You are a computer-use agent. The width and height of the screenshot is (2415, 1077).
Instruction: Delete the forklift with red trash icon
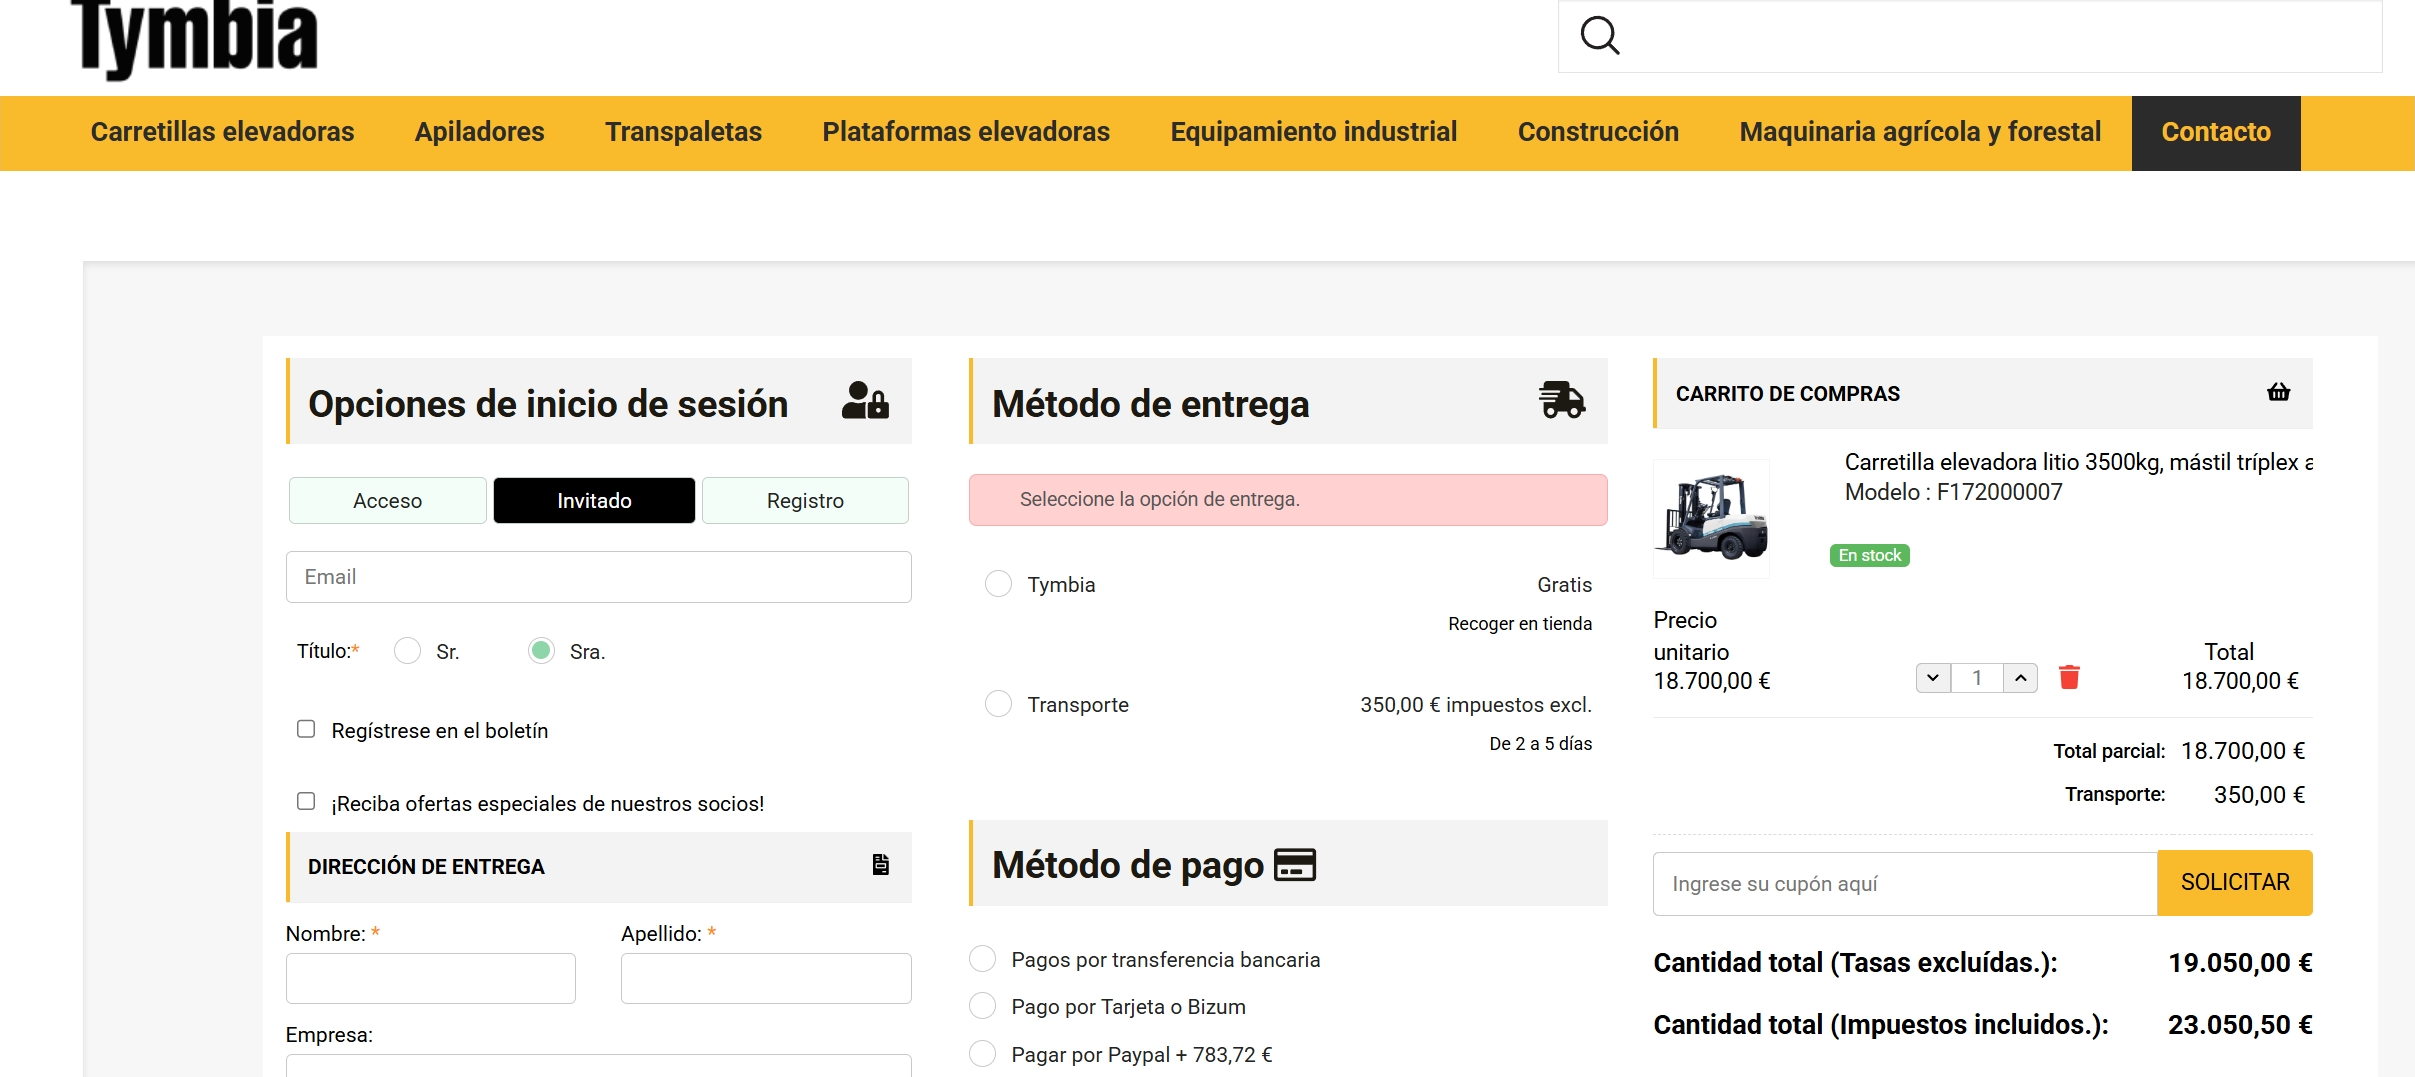2069,678
